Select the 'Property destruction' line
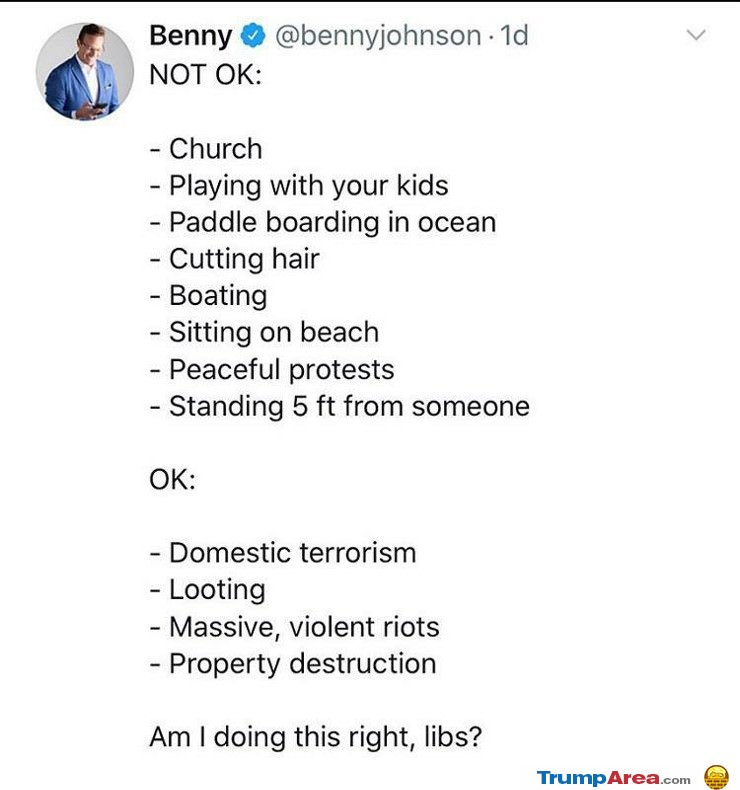Image resolution: width=740 pixels, height=790 pixels. point(293,664)
